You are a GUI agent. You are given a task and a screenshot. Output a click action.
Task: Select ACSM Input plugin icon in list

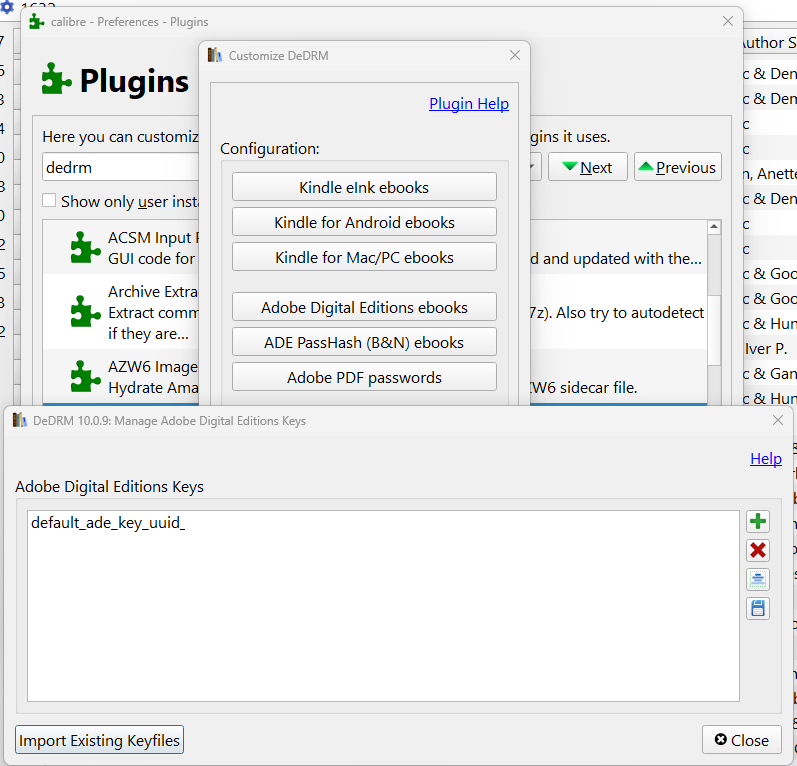(85, 248)
